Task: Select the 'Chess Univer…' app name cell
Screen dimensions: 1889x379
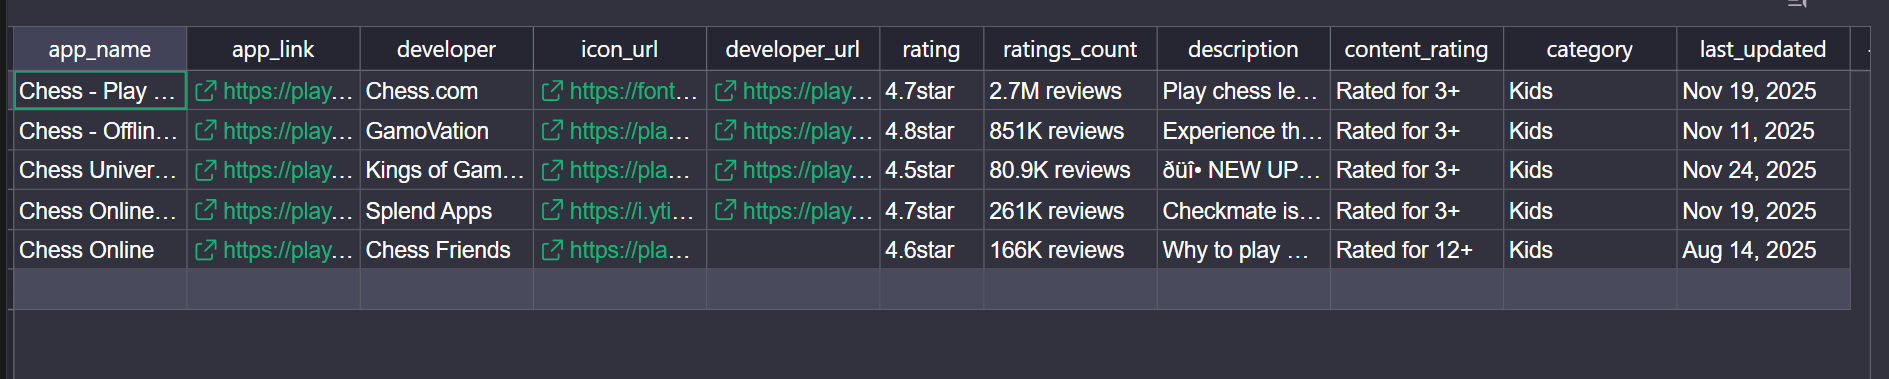Action: coord(100,171)
